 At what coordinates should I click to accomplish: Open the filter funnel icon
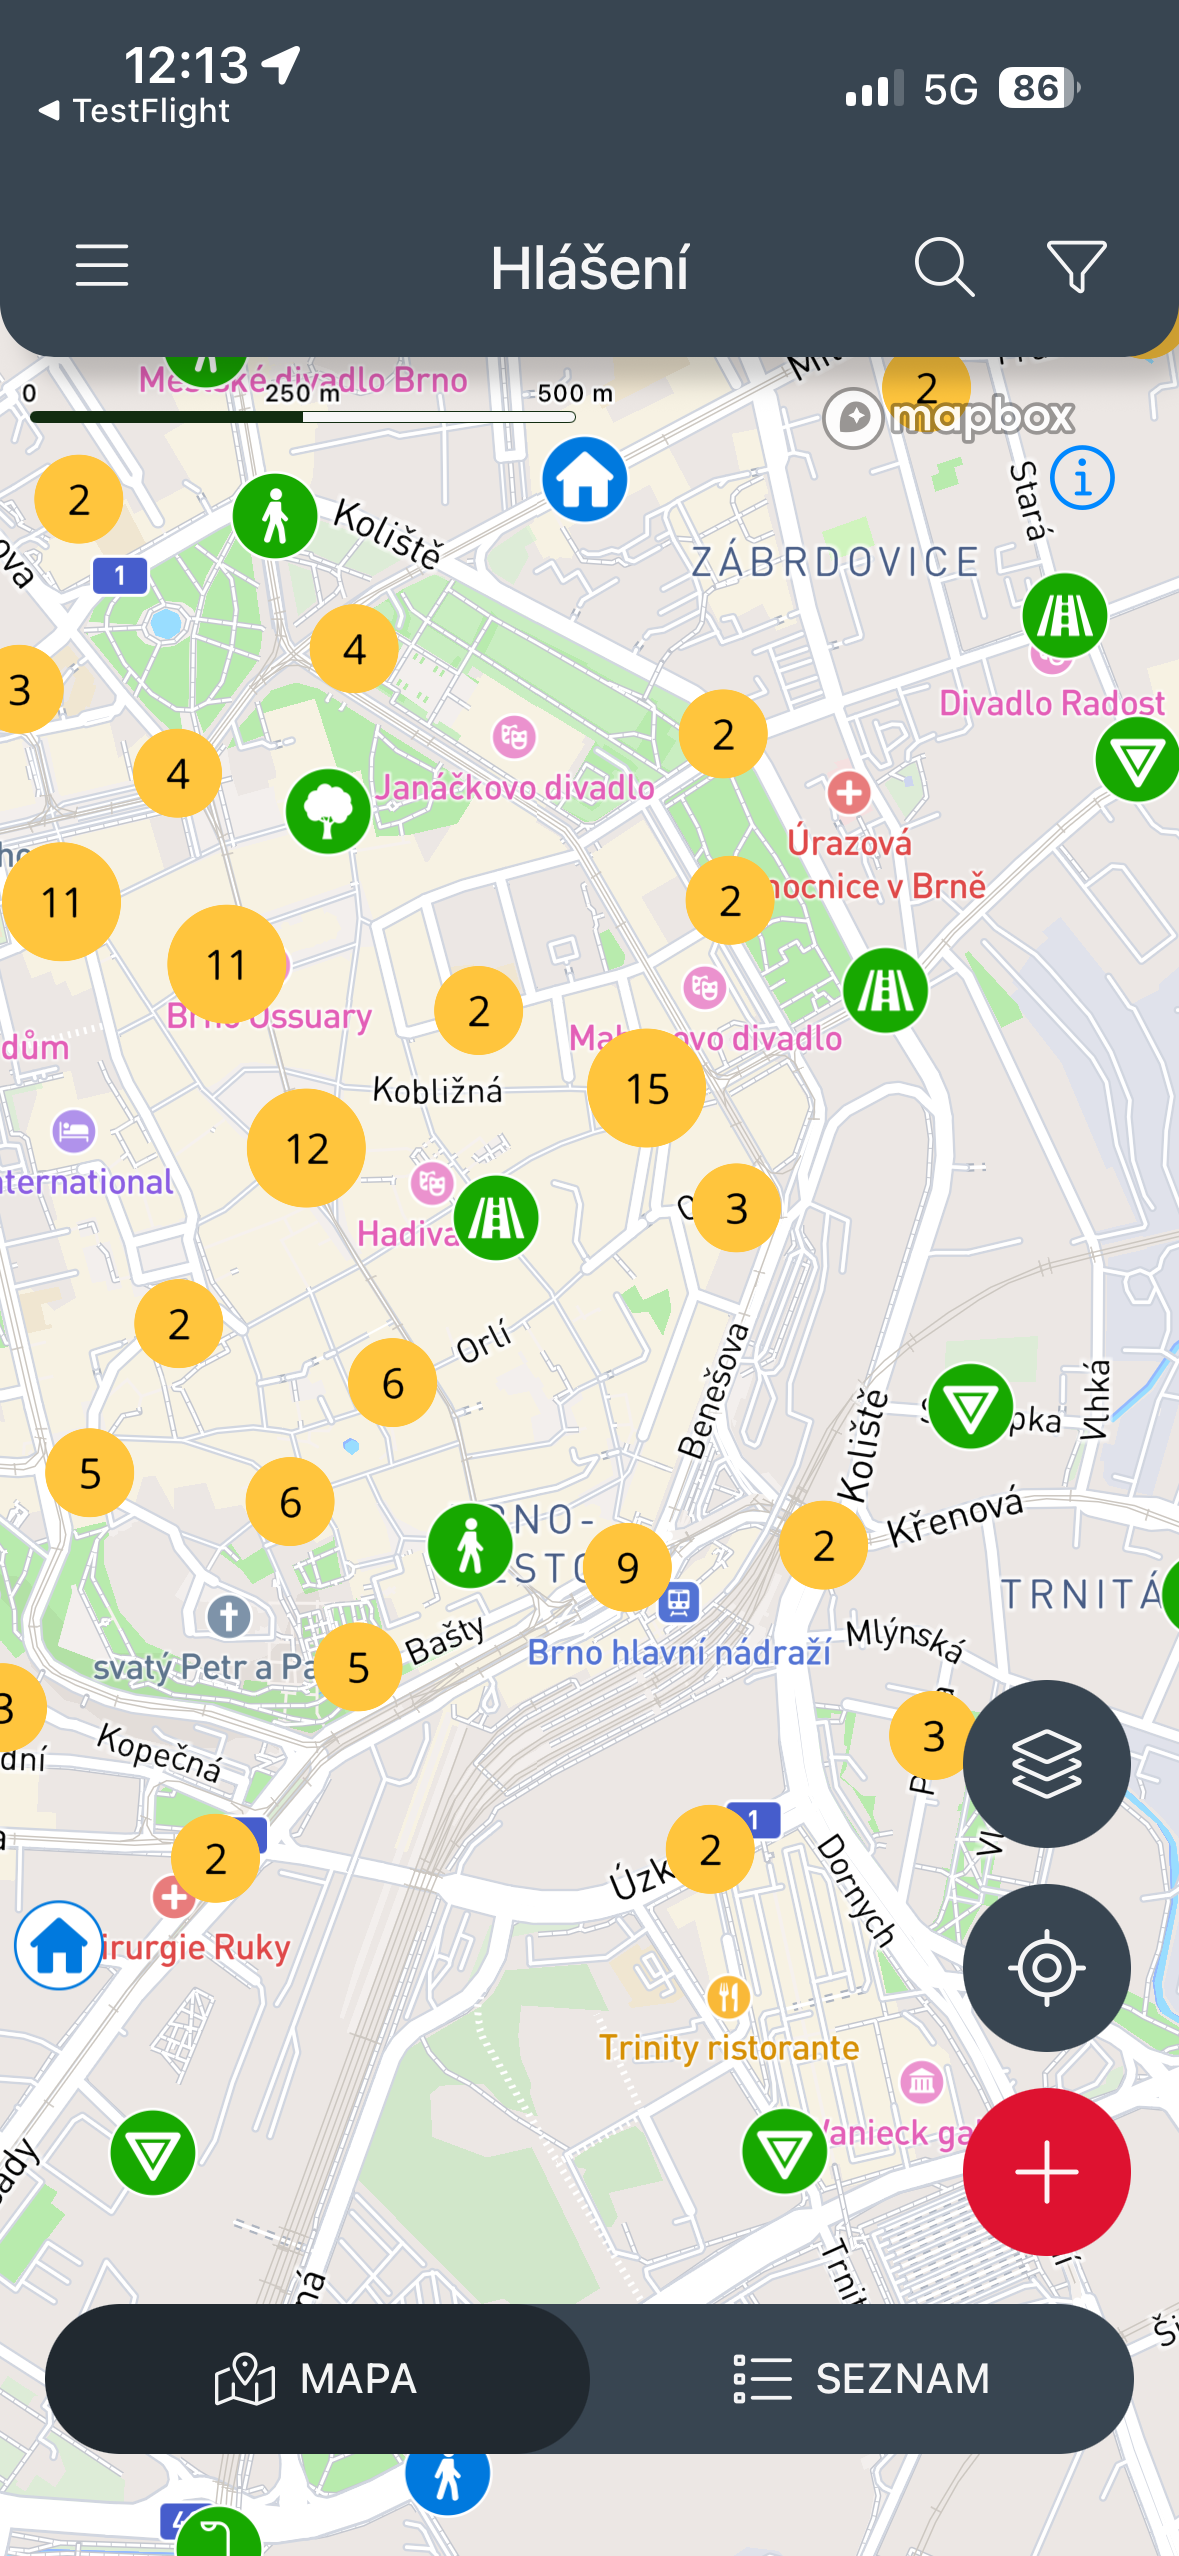[x=1076, y=267]
